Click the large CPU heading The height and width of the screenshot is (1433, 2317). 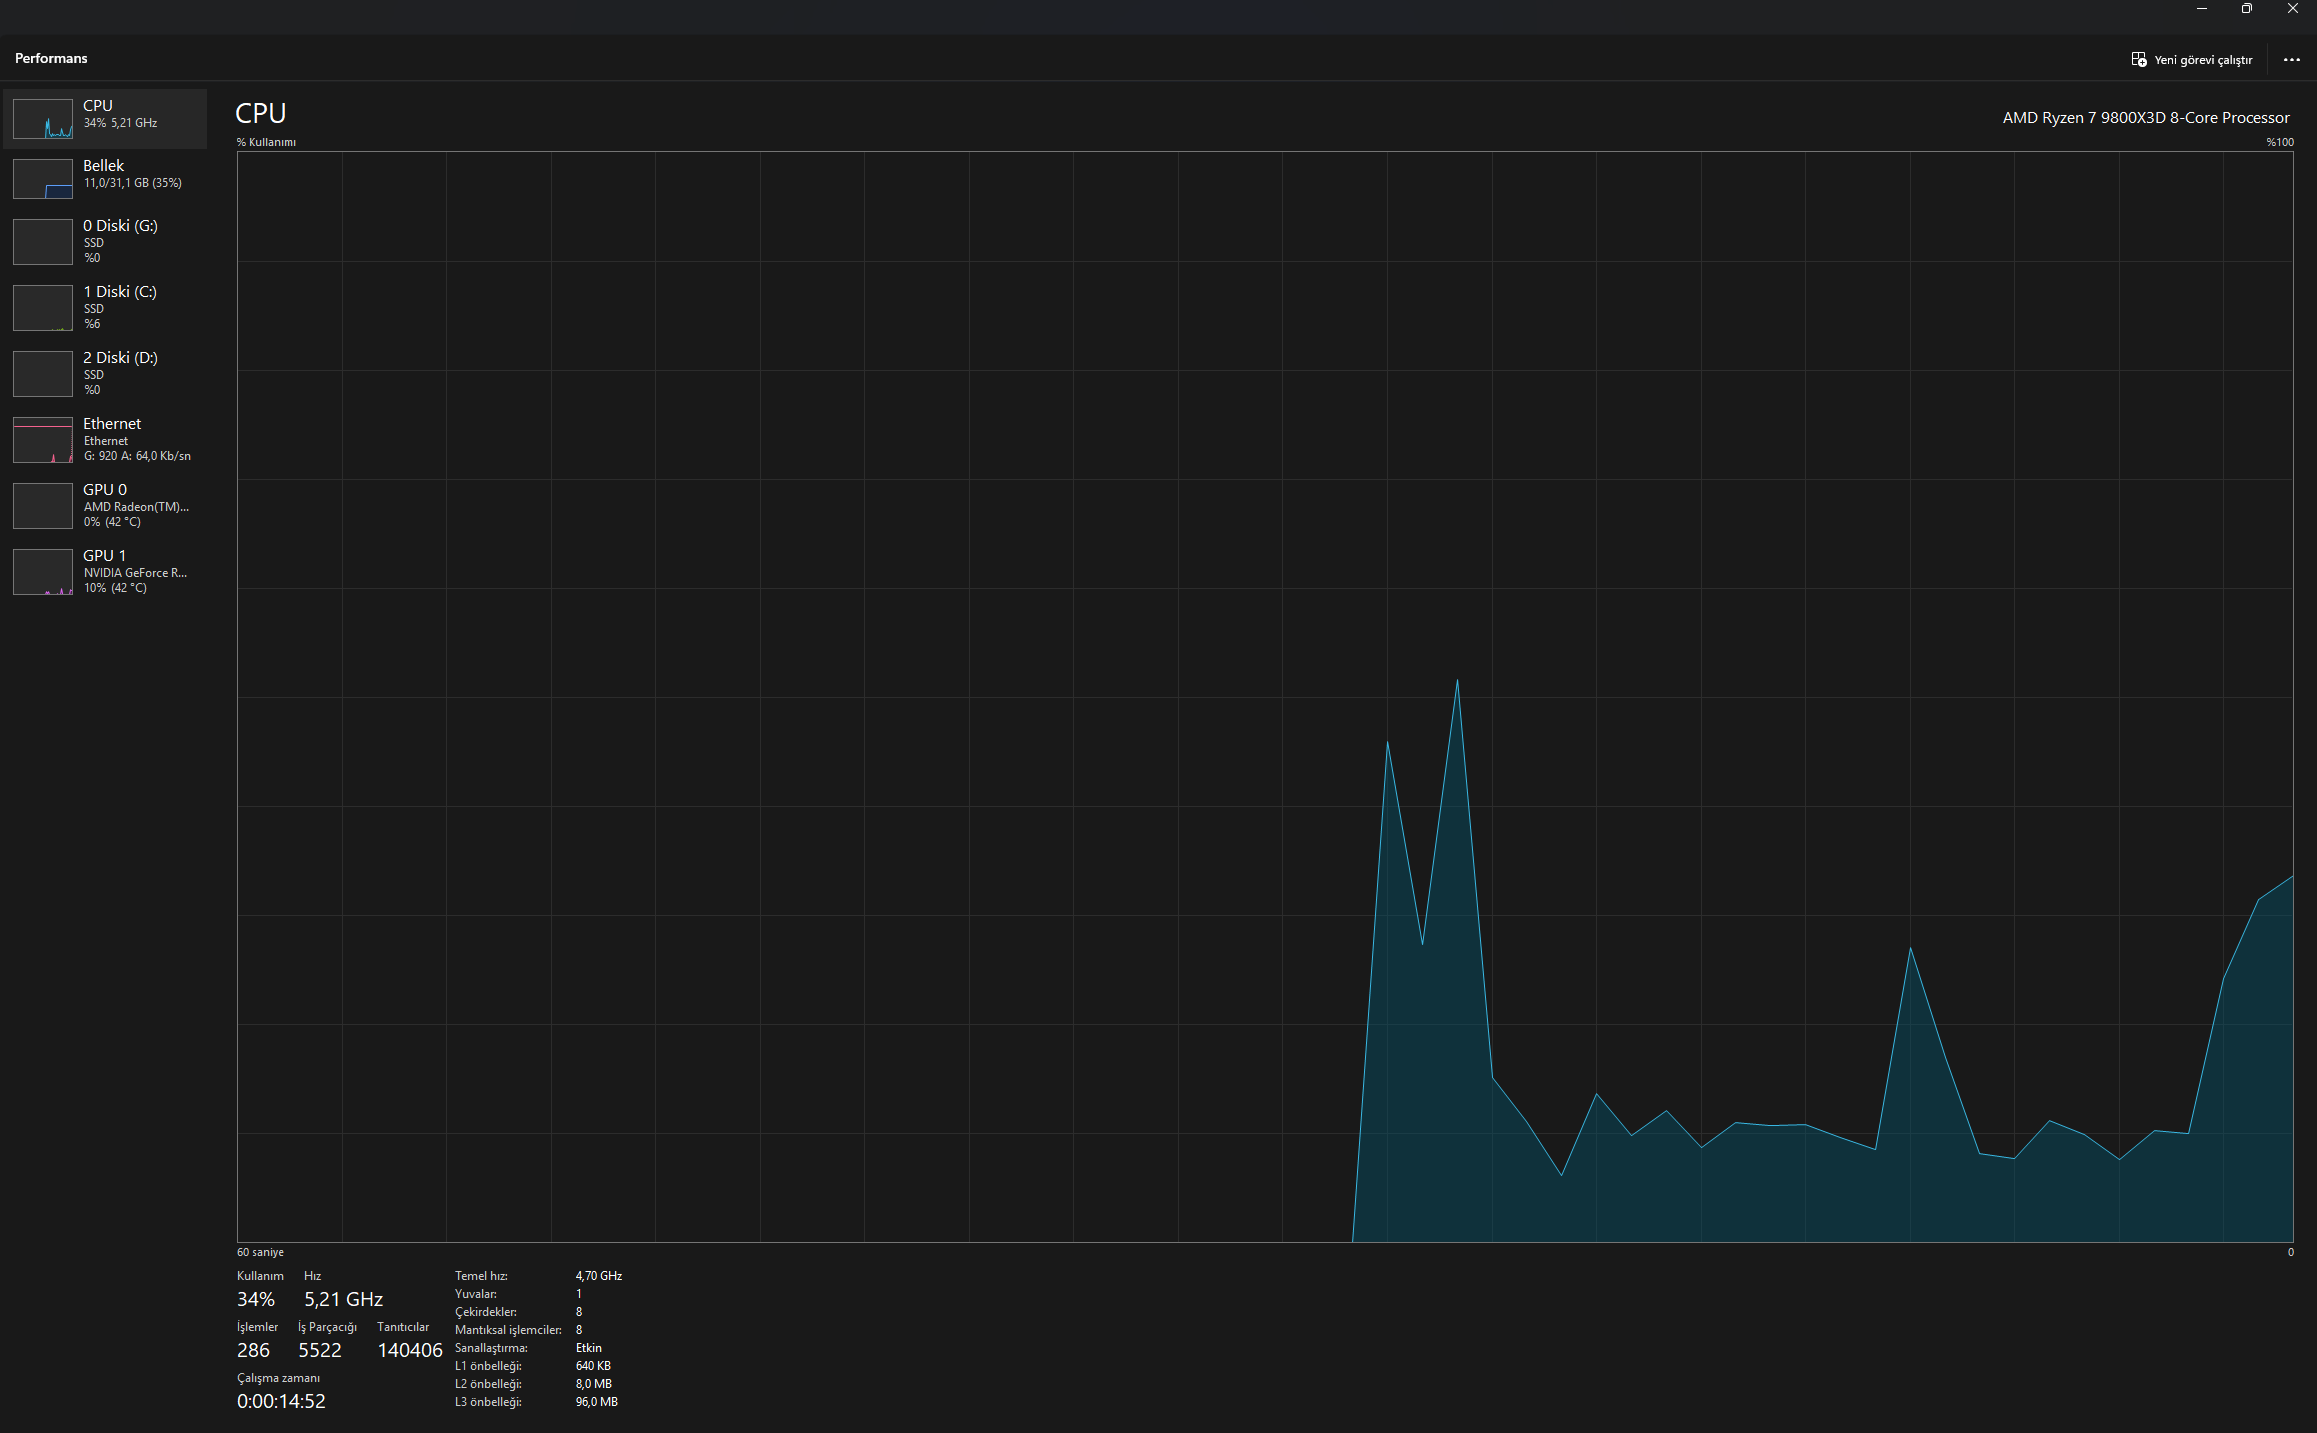[x=261, y=113]
